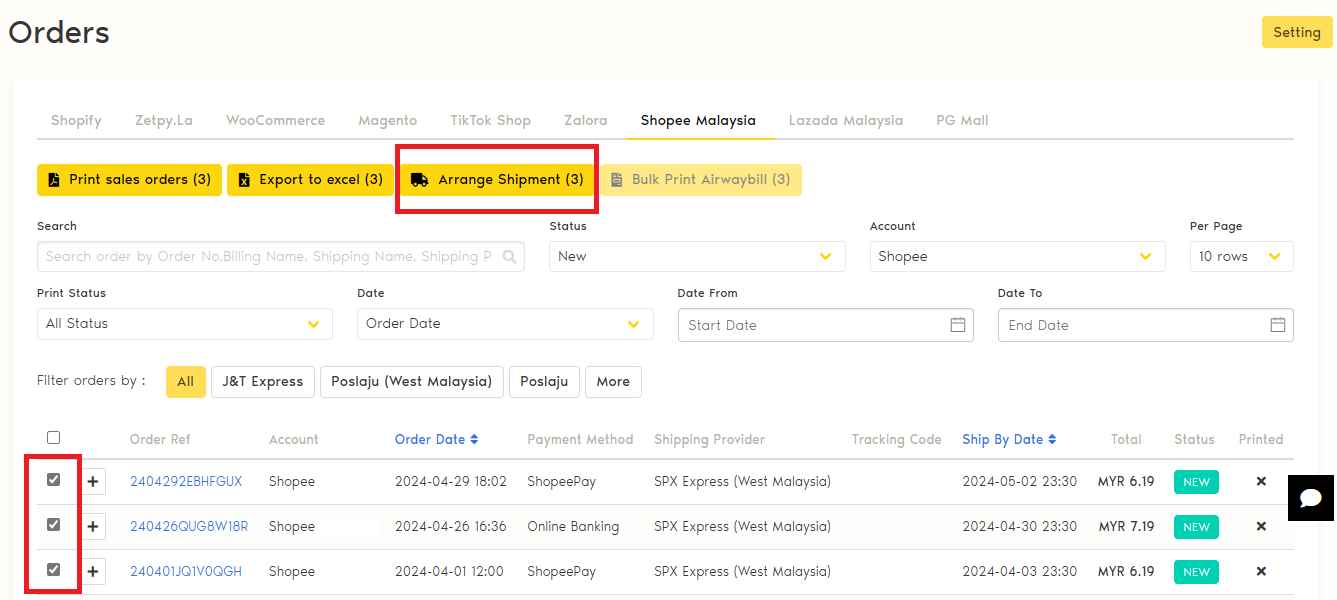Open the Date From calendar icon

pyautogui.click(x=957, y=325)
